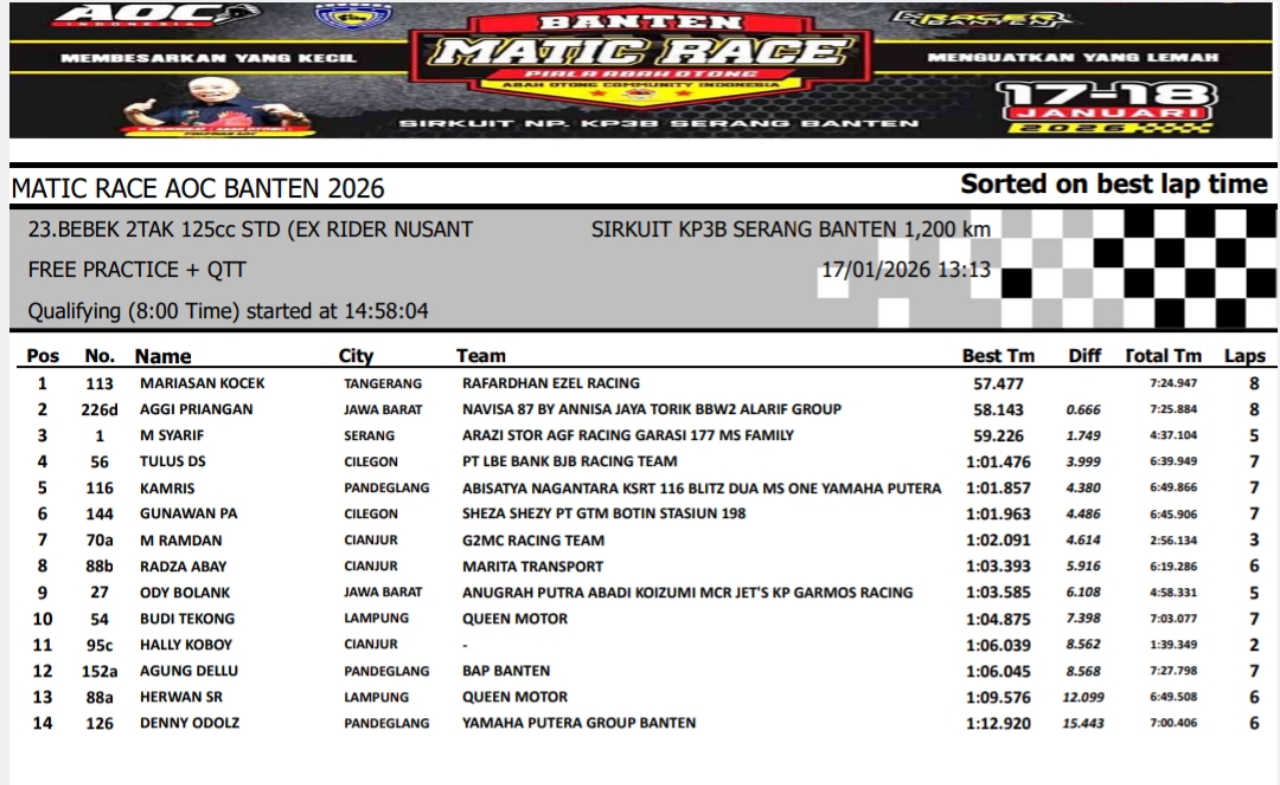Image resolution: width=1280 pixels, height=785 pixels.
Task: Click the blue shield emblem in banner
Action: click(353, 17)
